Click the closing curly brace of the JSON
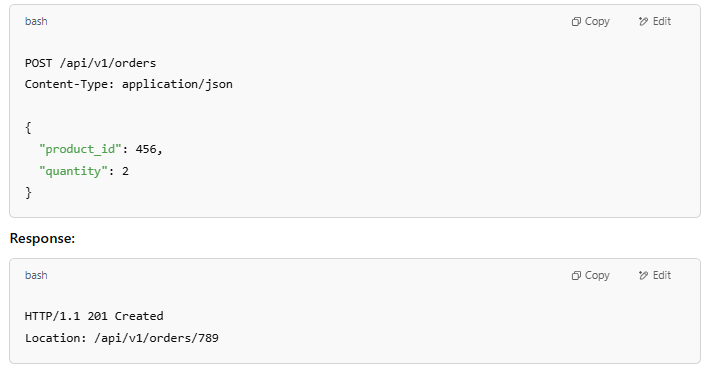This screenshot has height=372, width=712. [x=28, y=193]
